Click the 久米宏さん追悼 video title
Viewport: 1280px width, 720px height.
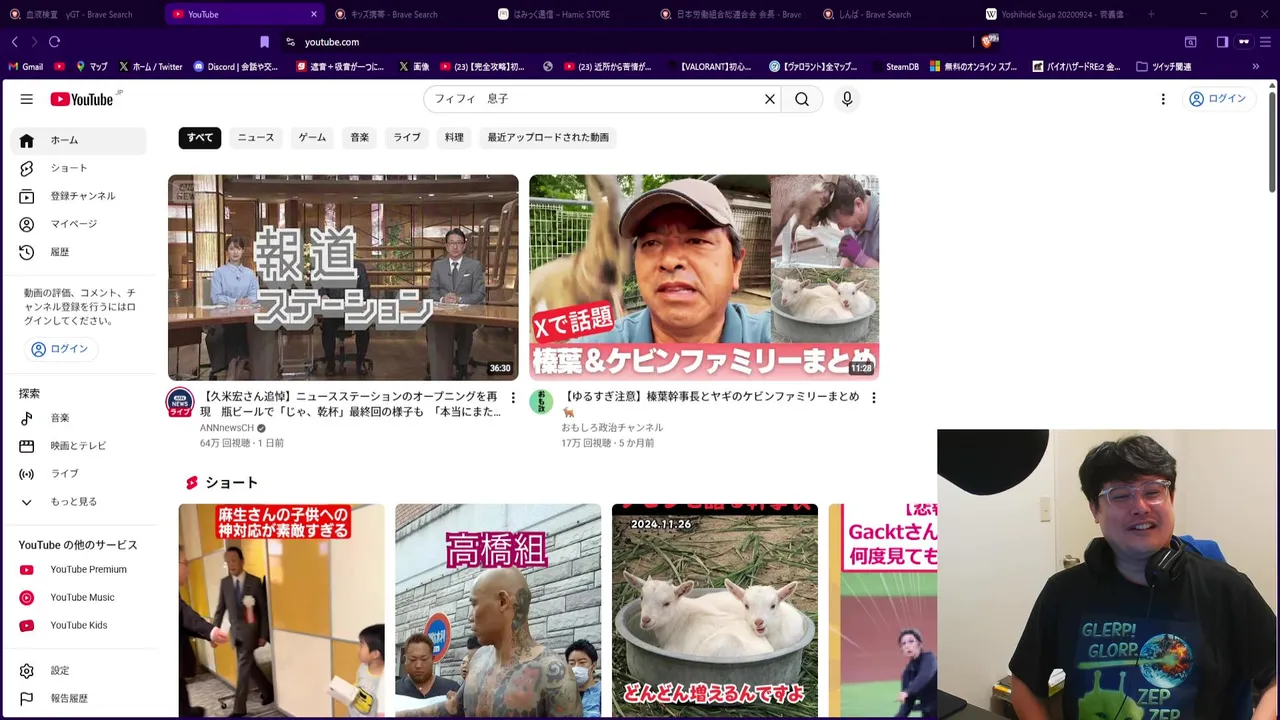coord(349,404)
